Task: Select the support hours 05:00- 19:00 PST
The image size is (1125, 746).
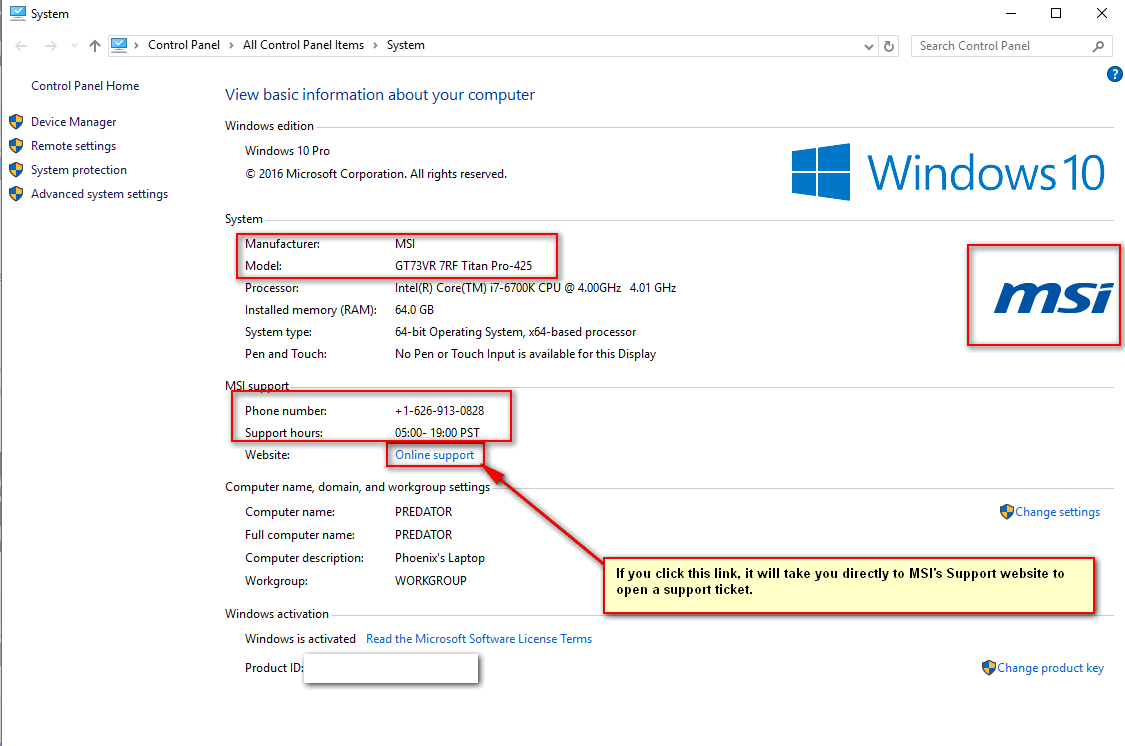Action: (x=437, y=433)
